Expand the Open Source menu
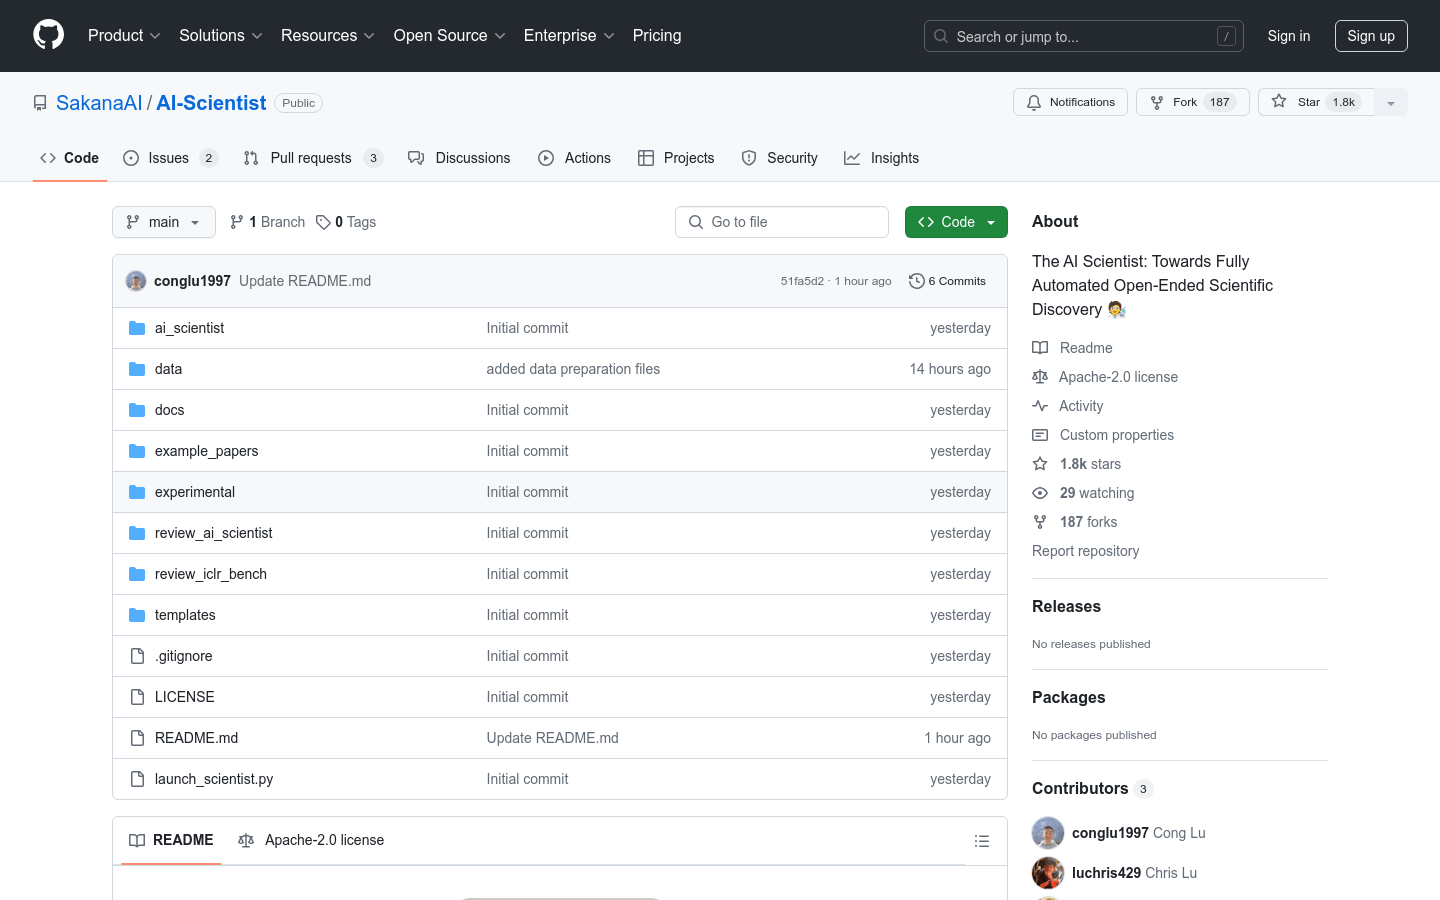 pyautogui.click(x=449, y=36)
